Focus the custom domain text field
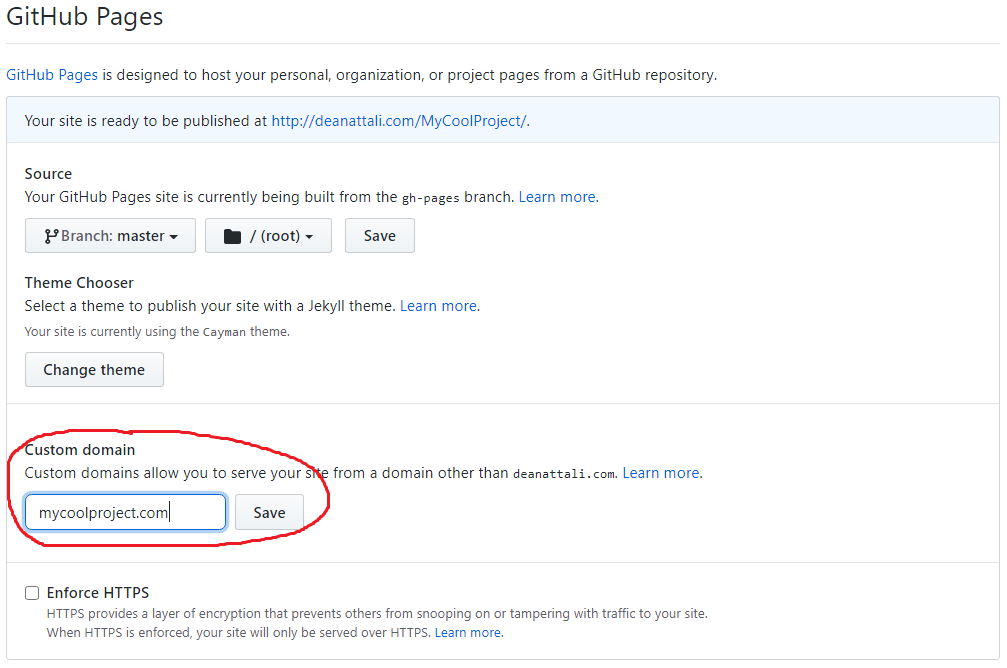The width and height of the screenshot is (1007, 668). pos(126,512)
